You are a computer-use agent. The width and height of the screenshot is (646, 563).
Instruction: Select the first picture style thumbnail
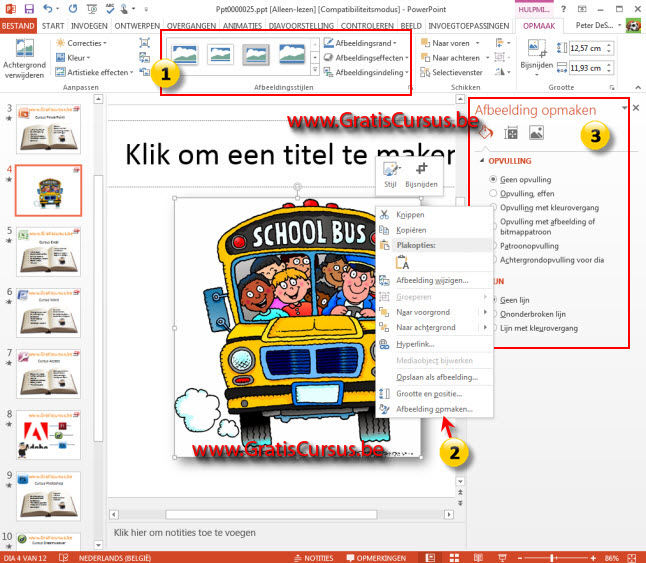point(185,55)
